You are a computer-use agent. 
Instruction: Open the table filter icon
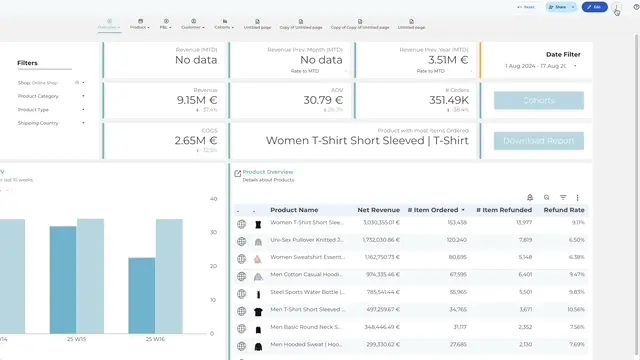pyautogui.click(x=563, y=198)
